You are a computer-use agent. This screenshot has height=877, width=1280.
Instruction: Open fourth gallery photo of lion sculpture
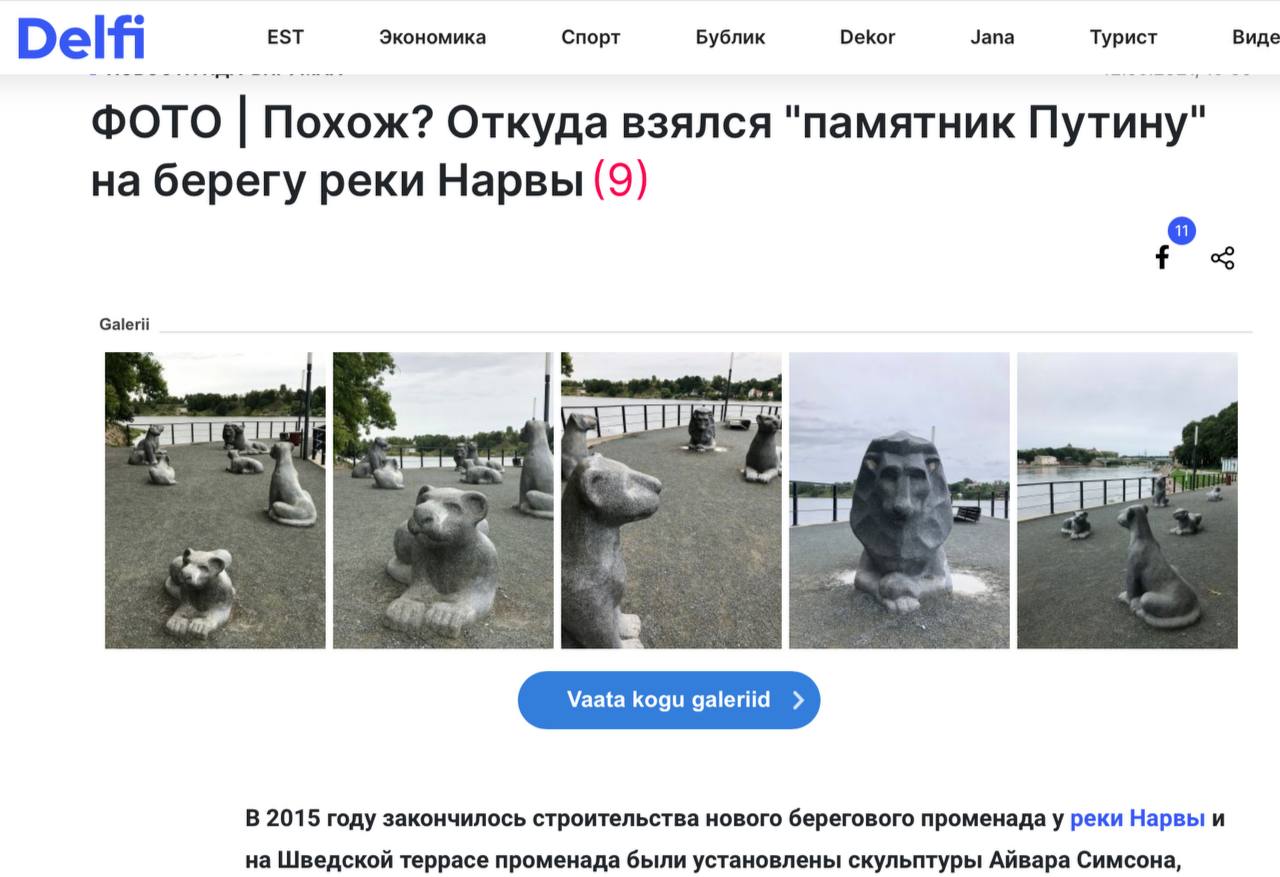click(x=899, y=500)
